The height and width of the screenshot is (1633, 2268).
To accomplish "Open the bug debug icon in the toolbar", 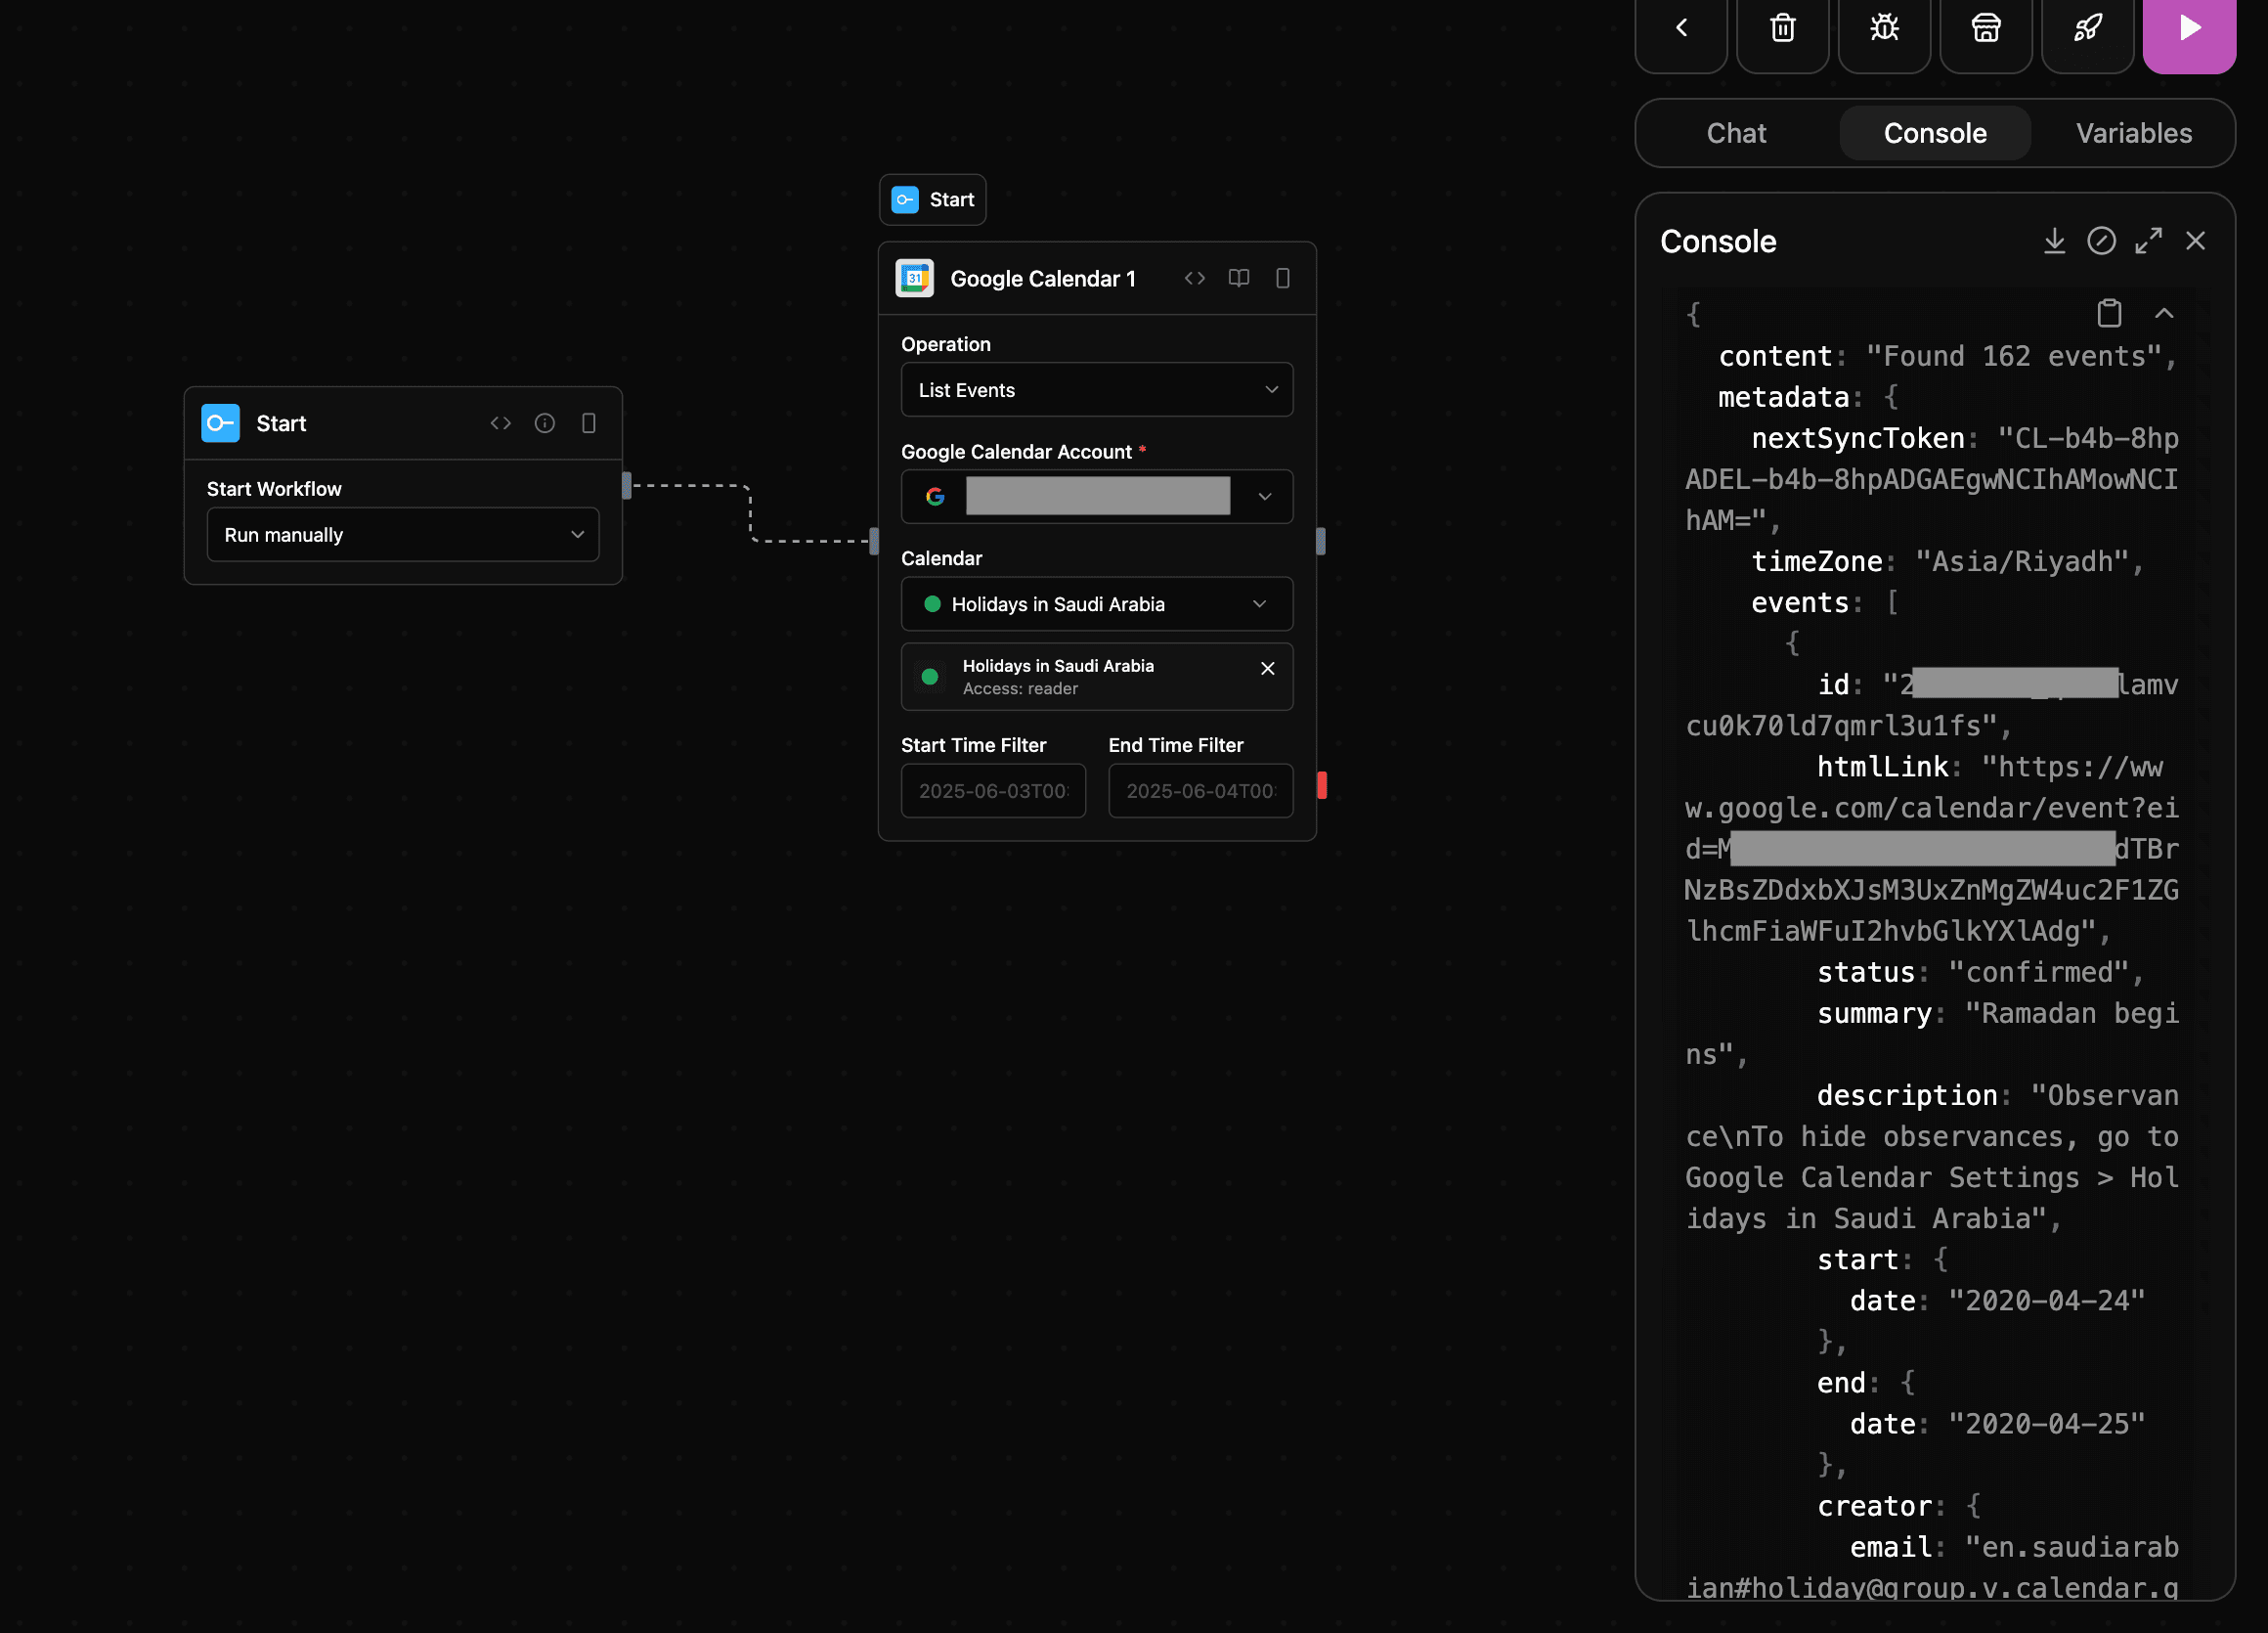I will [x=1884, y=28].
